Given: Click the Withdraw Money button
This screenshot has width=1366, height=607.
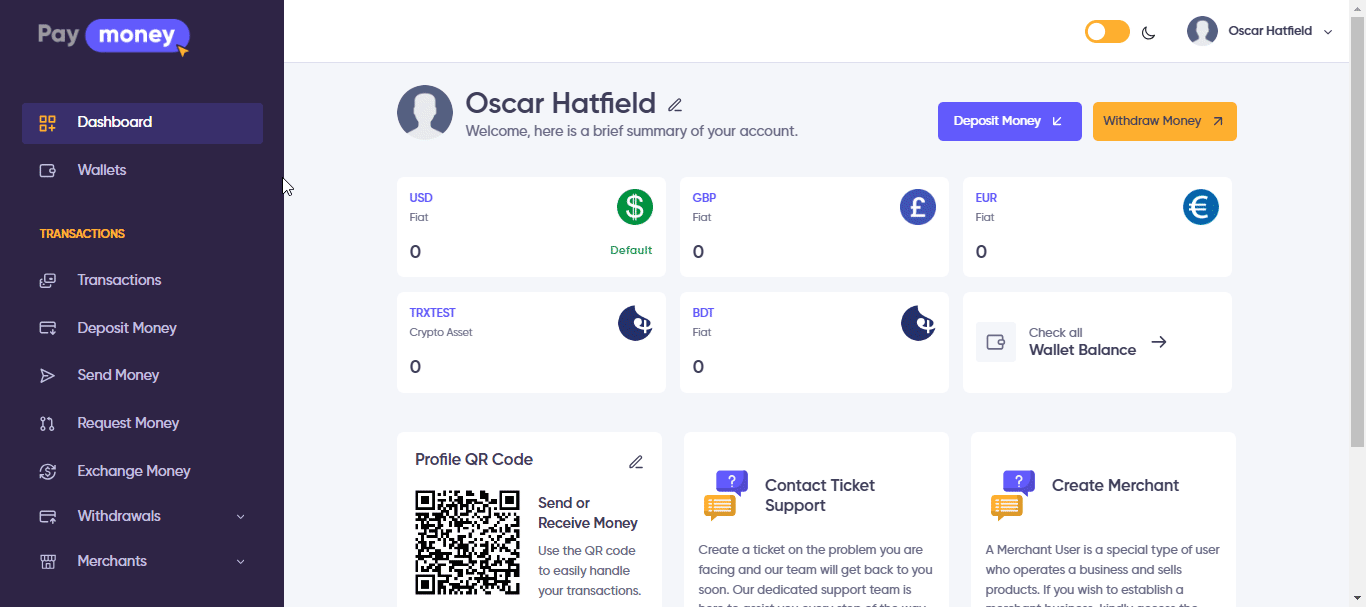Looking at the screenshot, I should [x=1164, y=121].
